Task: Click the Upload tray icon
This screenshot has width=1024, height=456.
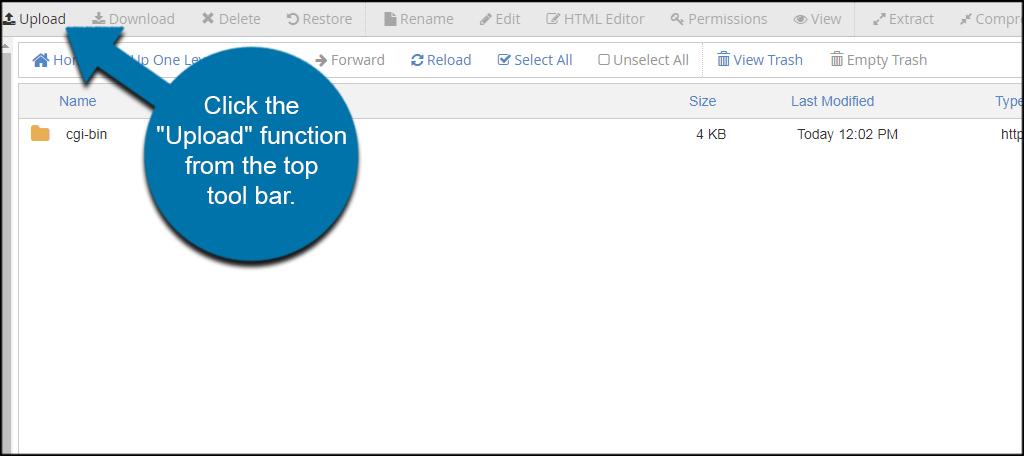Action: tap(9, 20)
